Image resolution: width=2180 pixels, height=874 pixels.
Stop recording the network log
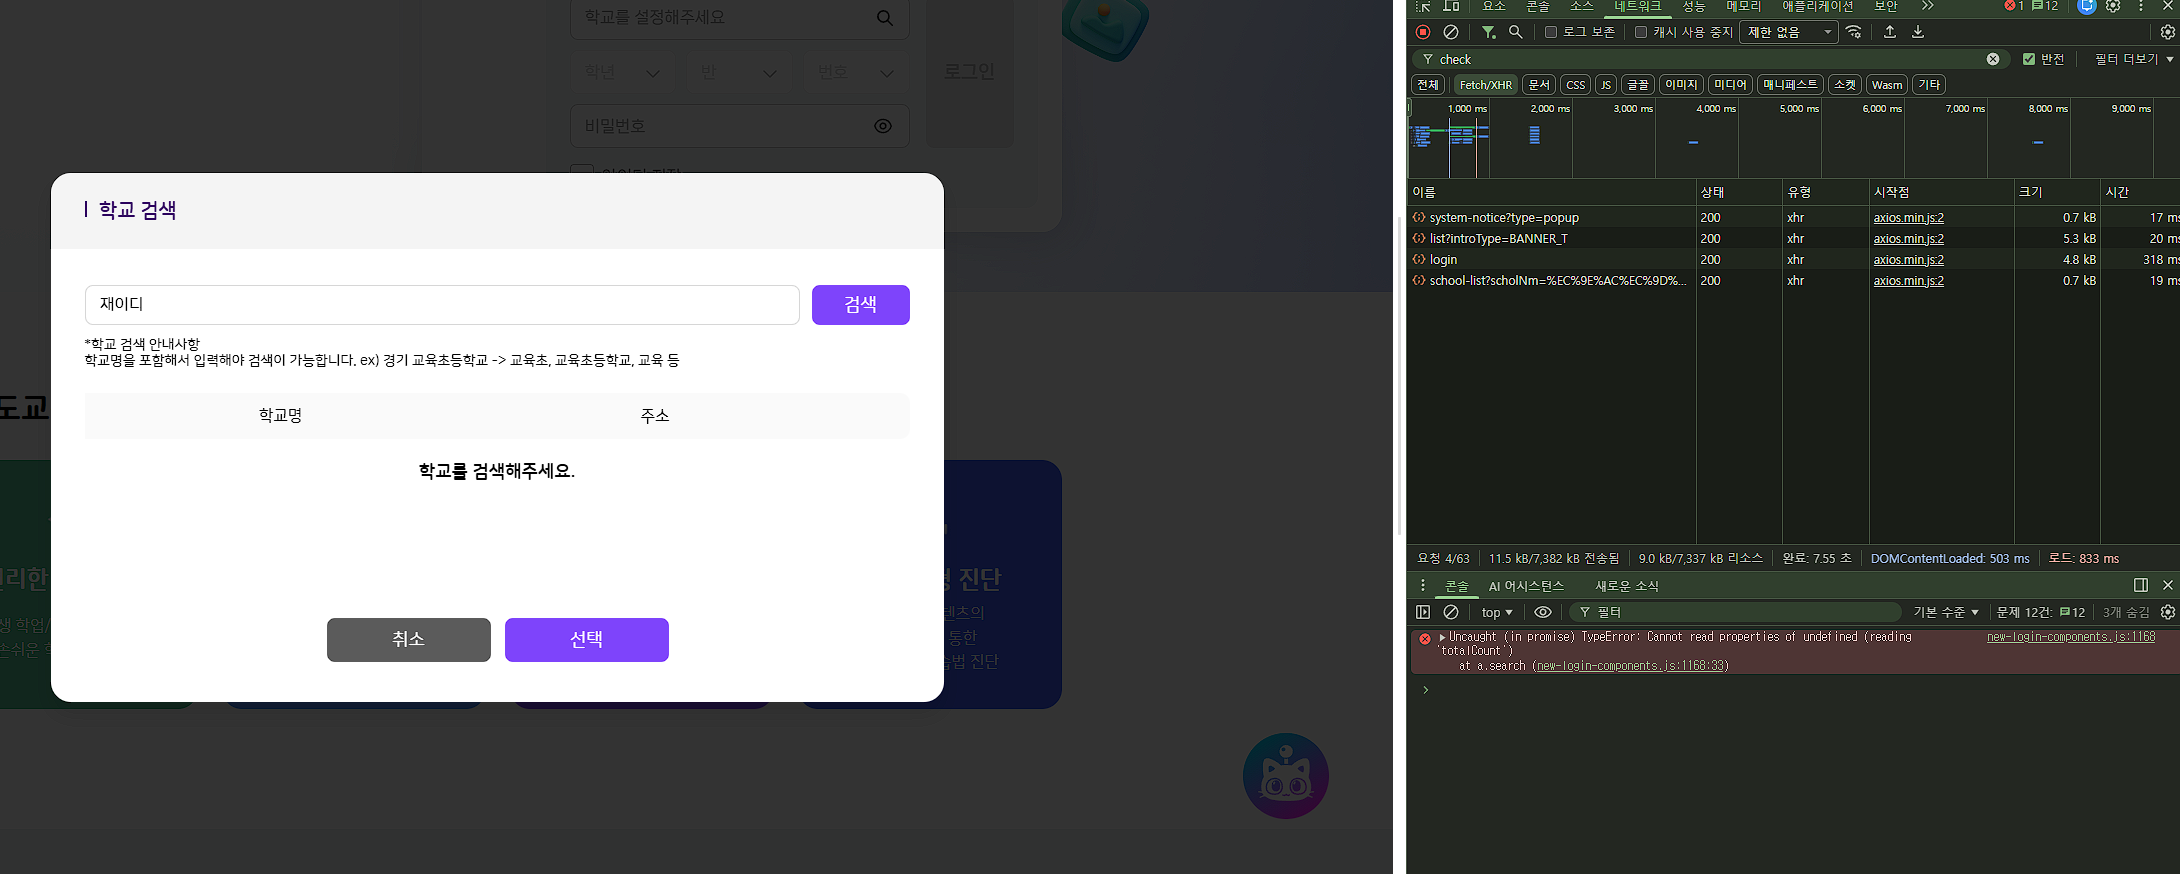(1423, 32)
